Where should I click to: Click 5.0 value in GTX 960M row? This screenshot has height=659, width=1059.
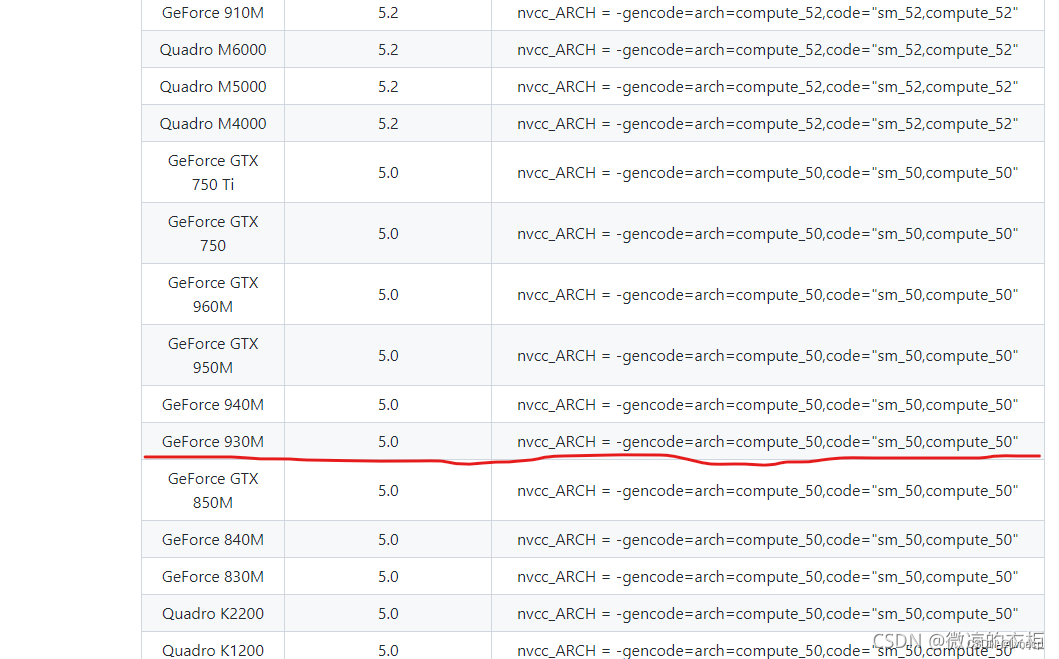388,295
